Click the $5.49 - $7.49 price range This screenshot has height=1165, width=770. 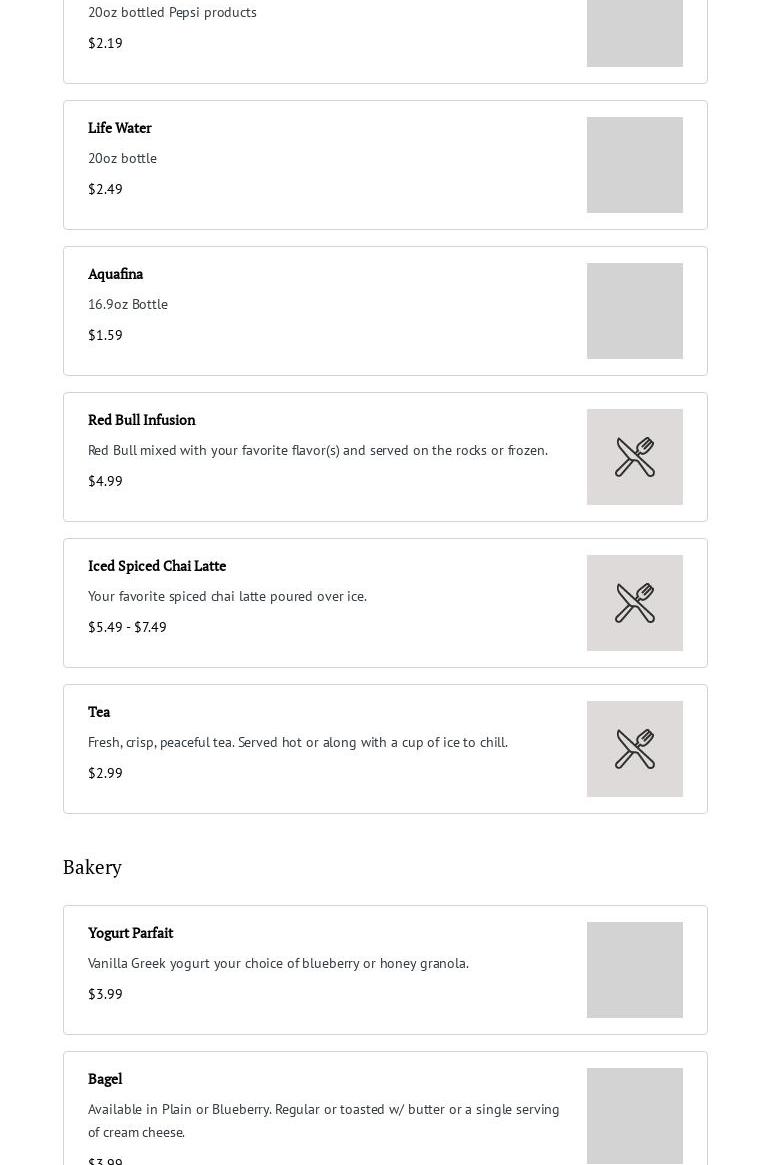pyautogui.click(x=127, y=627)
